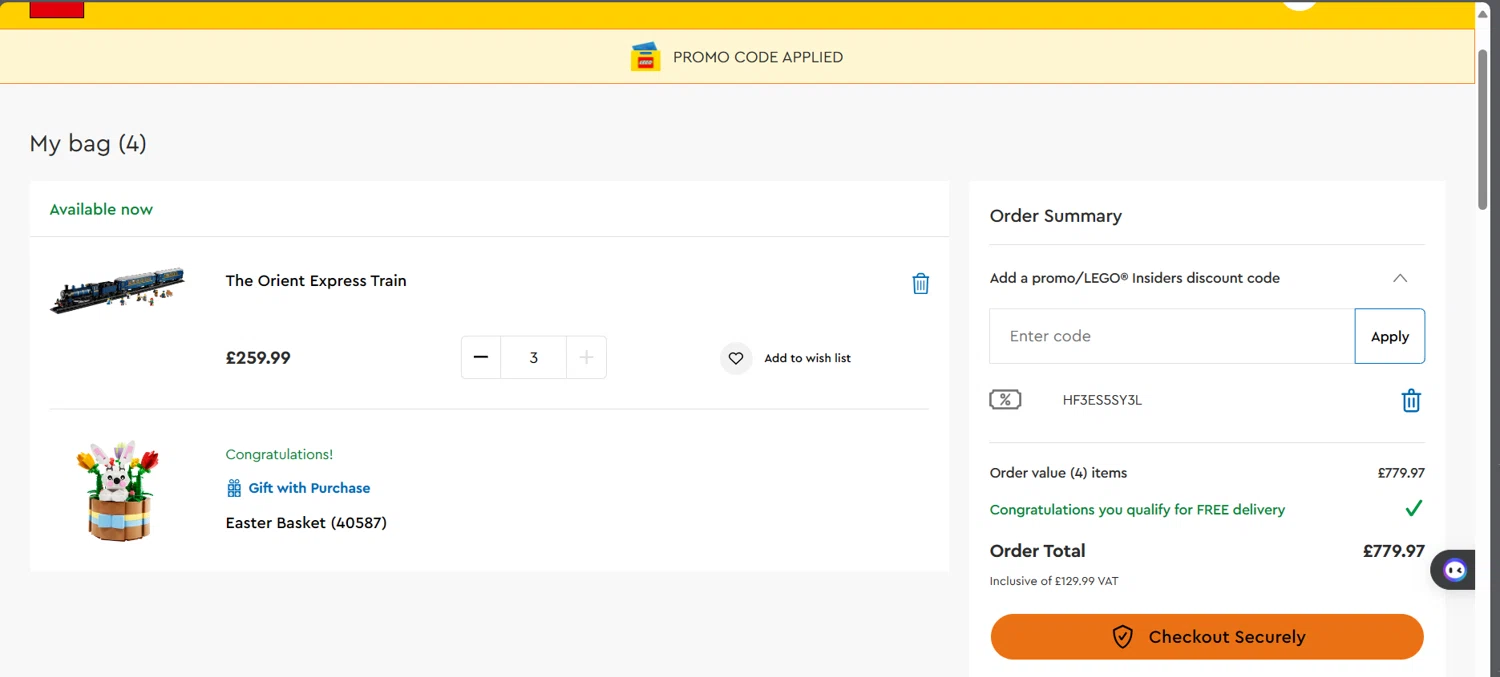Image resolution: width=1500 pixels, height=677 pixels.
Task: Click Order value (4) items label
Action: coord(1058,473)
